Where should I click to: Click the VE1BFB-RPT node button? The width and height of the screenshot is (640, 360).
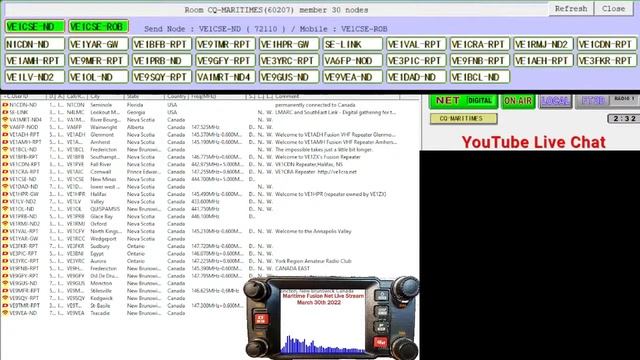[162, 44]
